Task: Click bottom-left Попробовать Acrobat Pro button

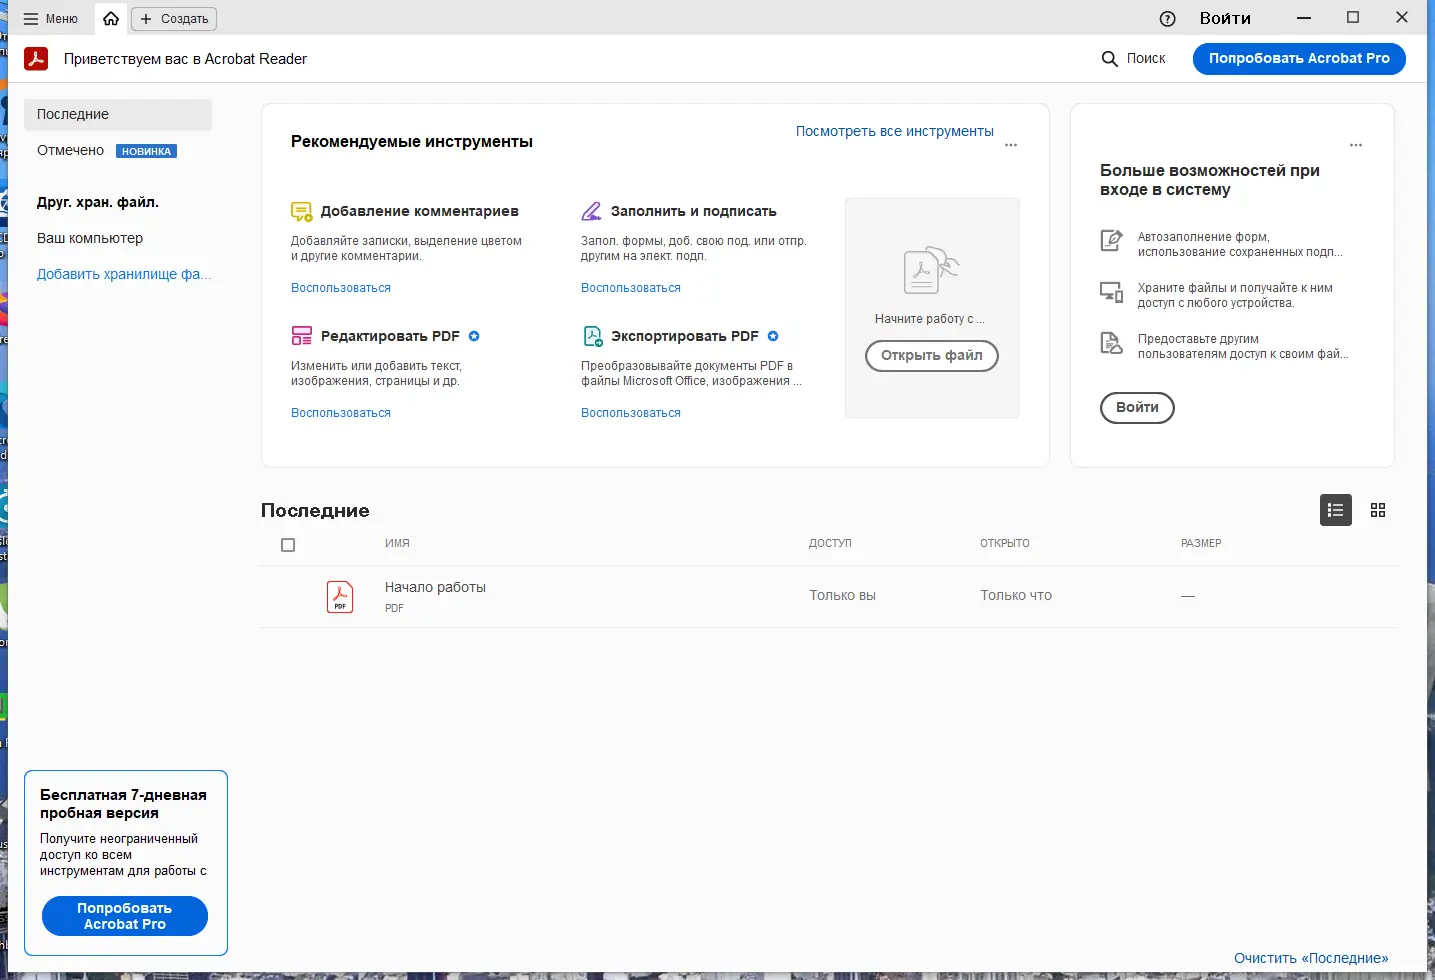Action: coord(125,916)
